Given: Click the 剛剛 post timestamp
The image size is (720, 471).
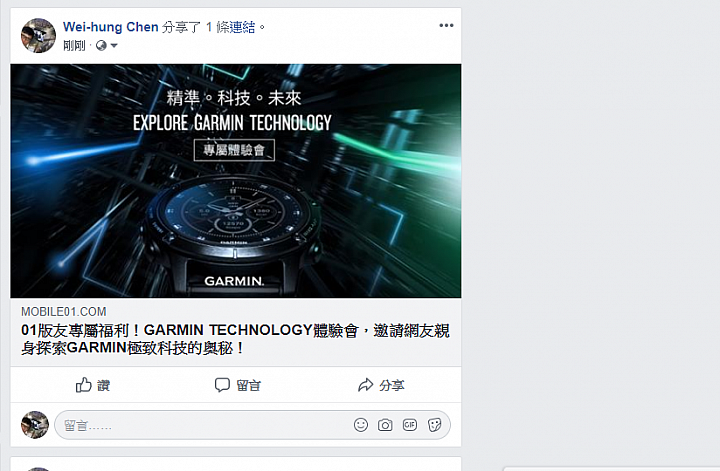Looking at the screenshot, I should click(x=74, y=45).
